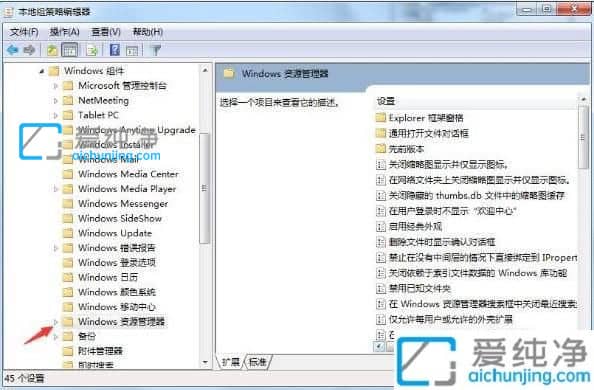The height and width of the screenshot is (390, 594).
Task: Toggle the show/hide console tree icon
Action: (69, 50)
